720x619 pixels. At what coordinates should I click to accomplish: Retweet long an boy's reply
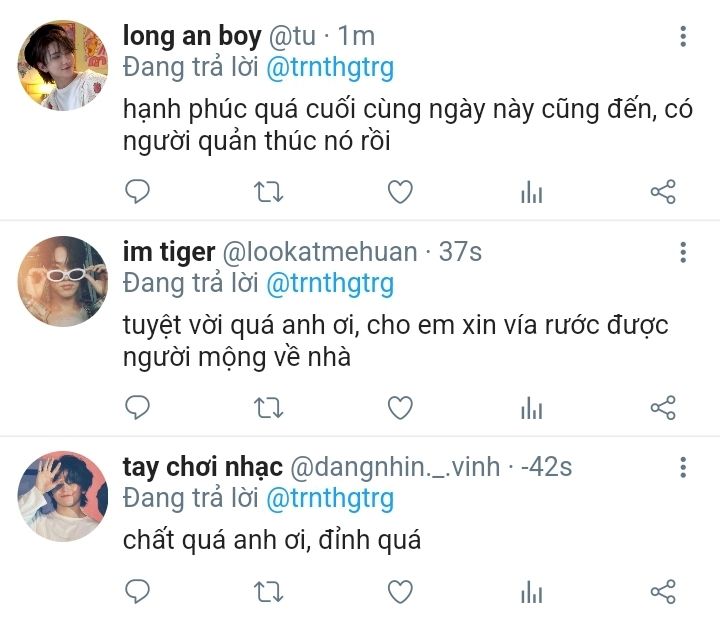coord(269,192)
